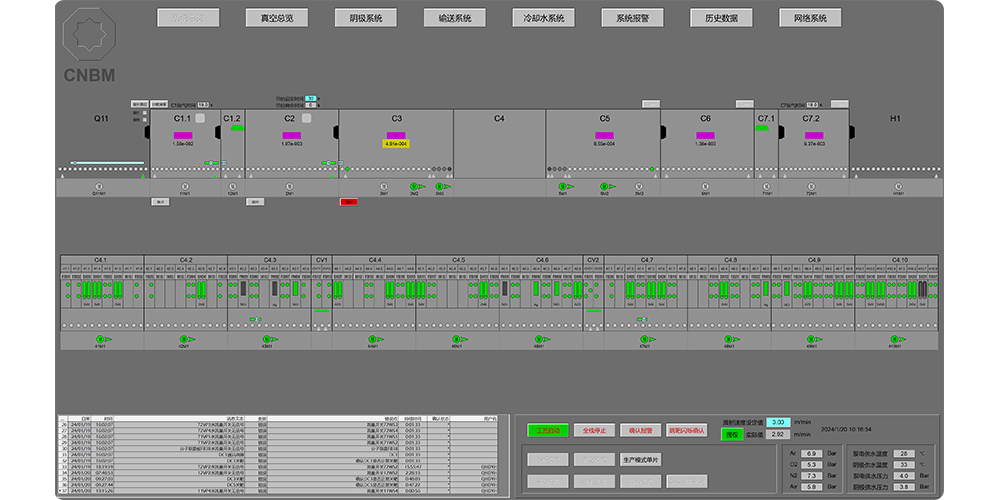Toggle the grey square beside C2

[x=306, y=118]
